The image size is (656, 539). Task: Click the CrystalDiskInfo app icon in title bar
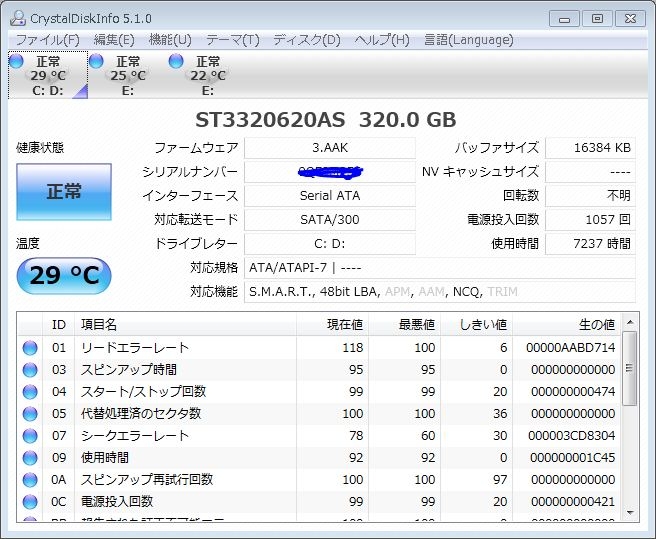(18, 17)
